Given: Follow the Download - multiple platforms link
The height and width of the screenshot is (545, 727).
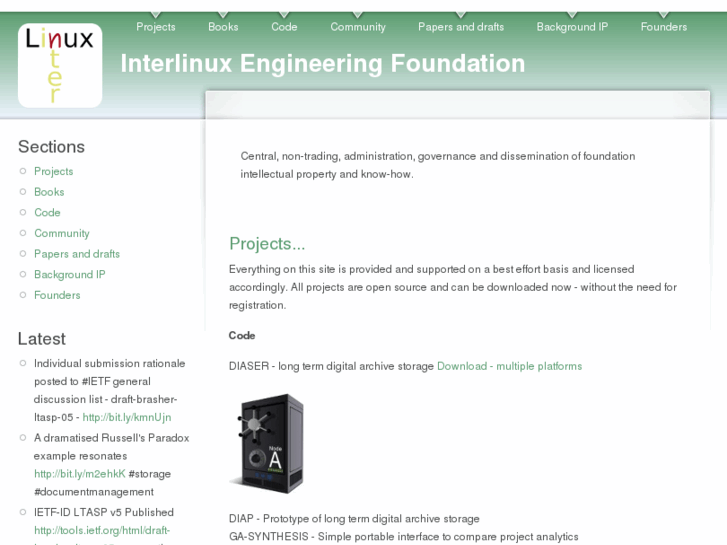Looking at the screenshot, I should 510,366.
